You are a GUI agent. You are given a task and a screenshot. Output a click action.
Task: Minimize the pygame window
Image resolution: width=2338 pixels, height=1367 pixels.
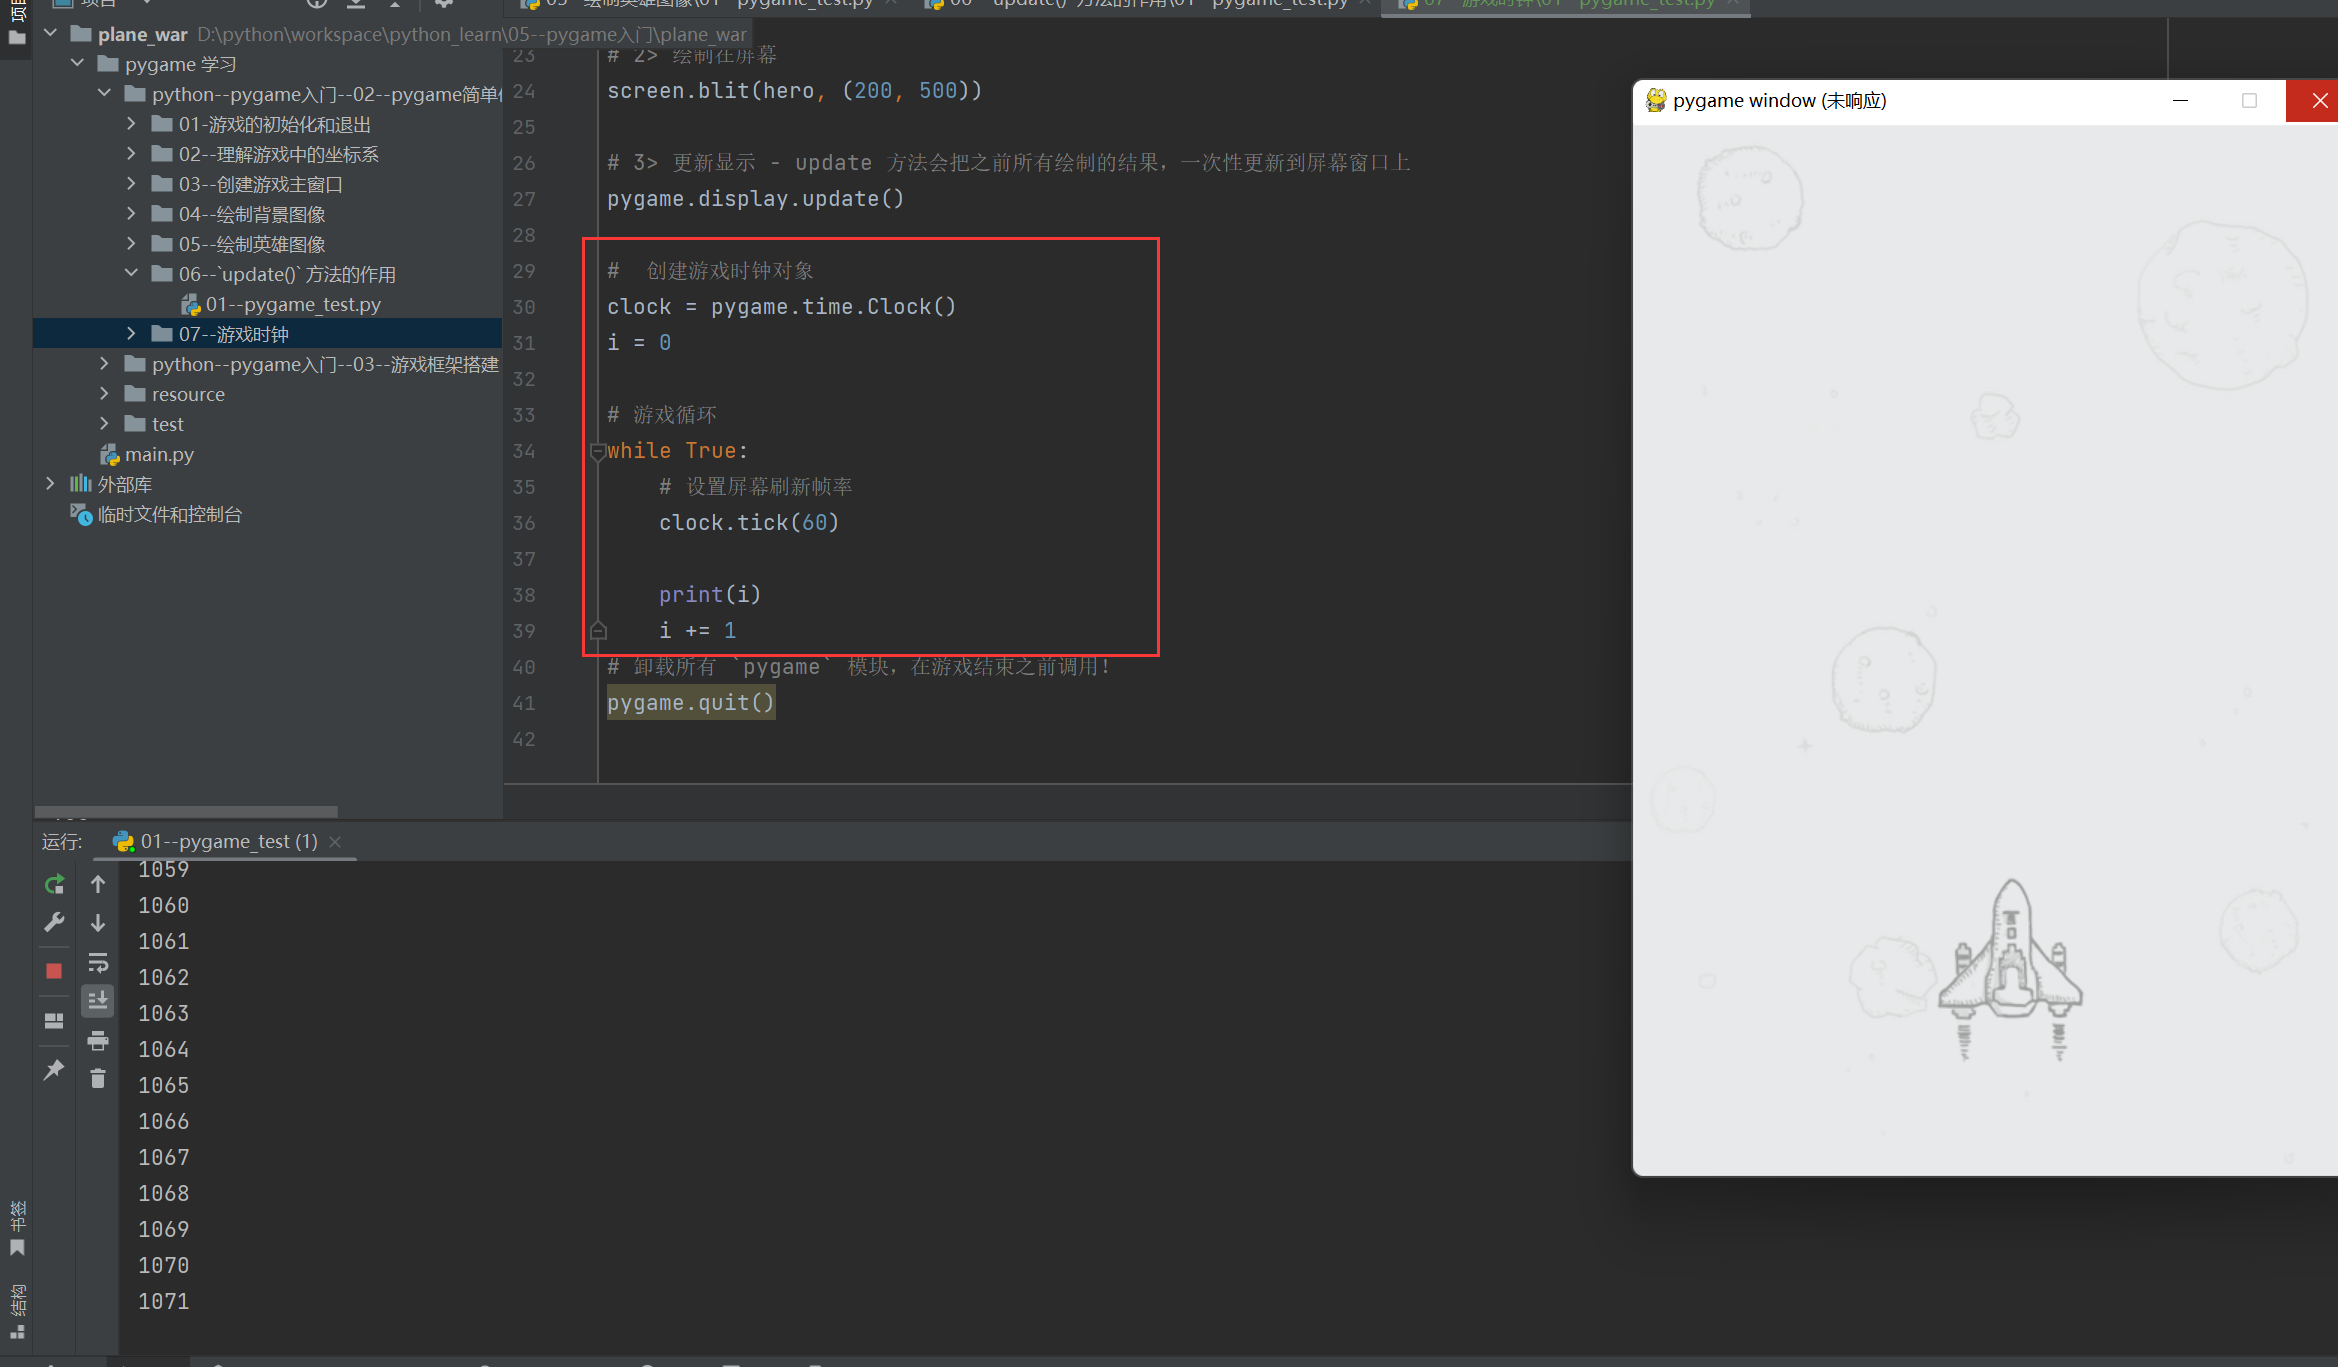pyautogui.click(x=2181, y=100)
